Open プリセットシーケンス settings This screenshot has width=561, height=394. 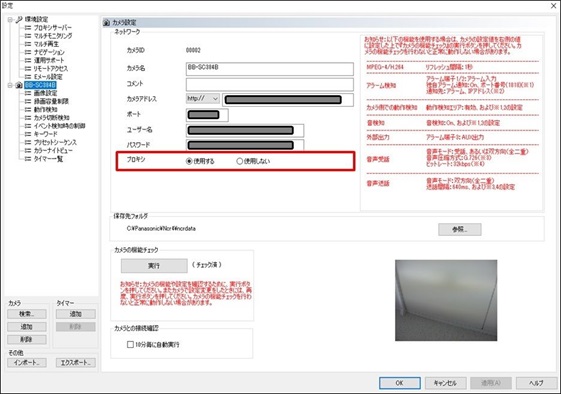point(55,142)
